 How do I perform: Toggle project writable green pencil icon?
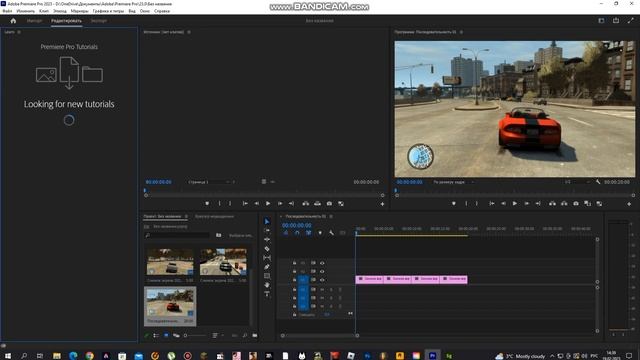[147, 336]
